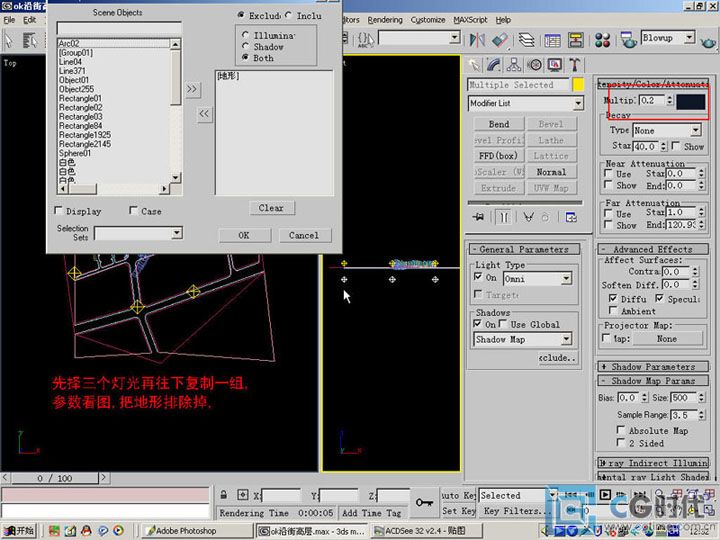
Task: Open the Material Editor icon
Action: (x=603, y=40)
